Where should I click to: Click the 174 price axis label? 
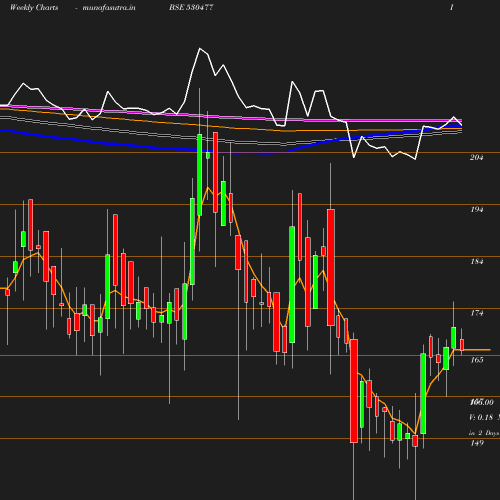coord(477,313)
